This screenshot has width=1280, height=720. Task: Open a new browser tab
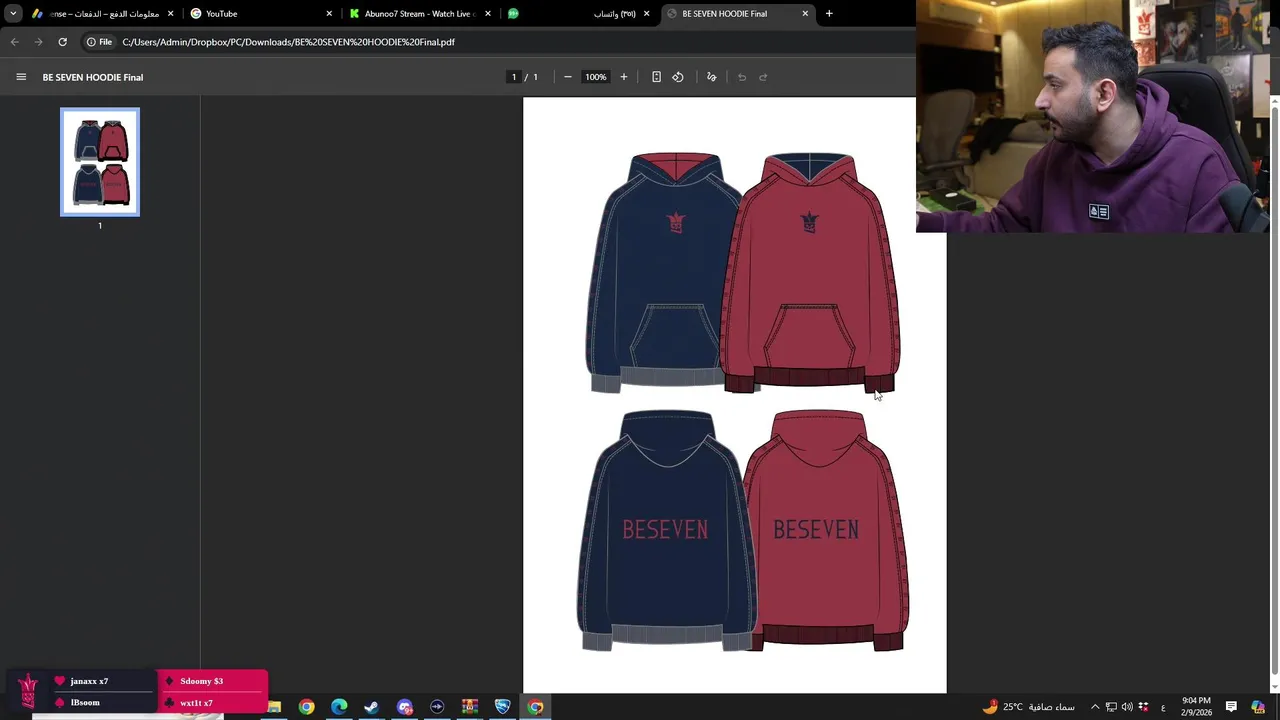coord(829,14)
